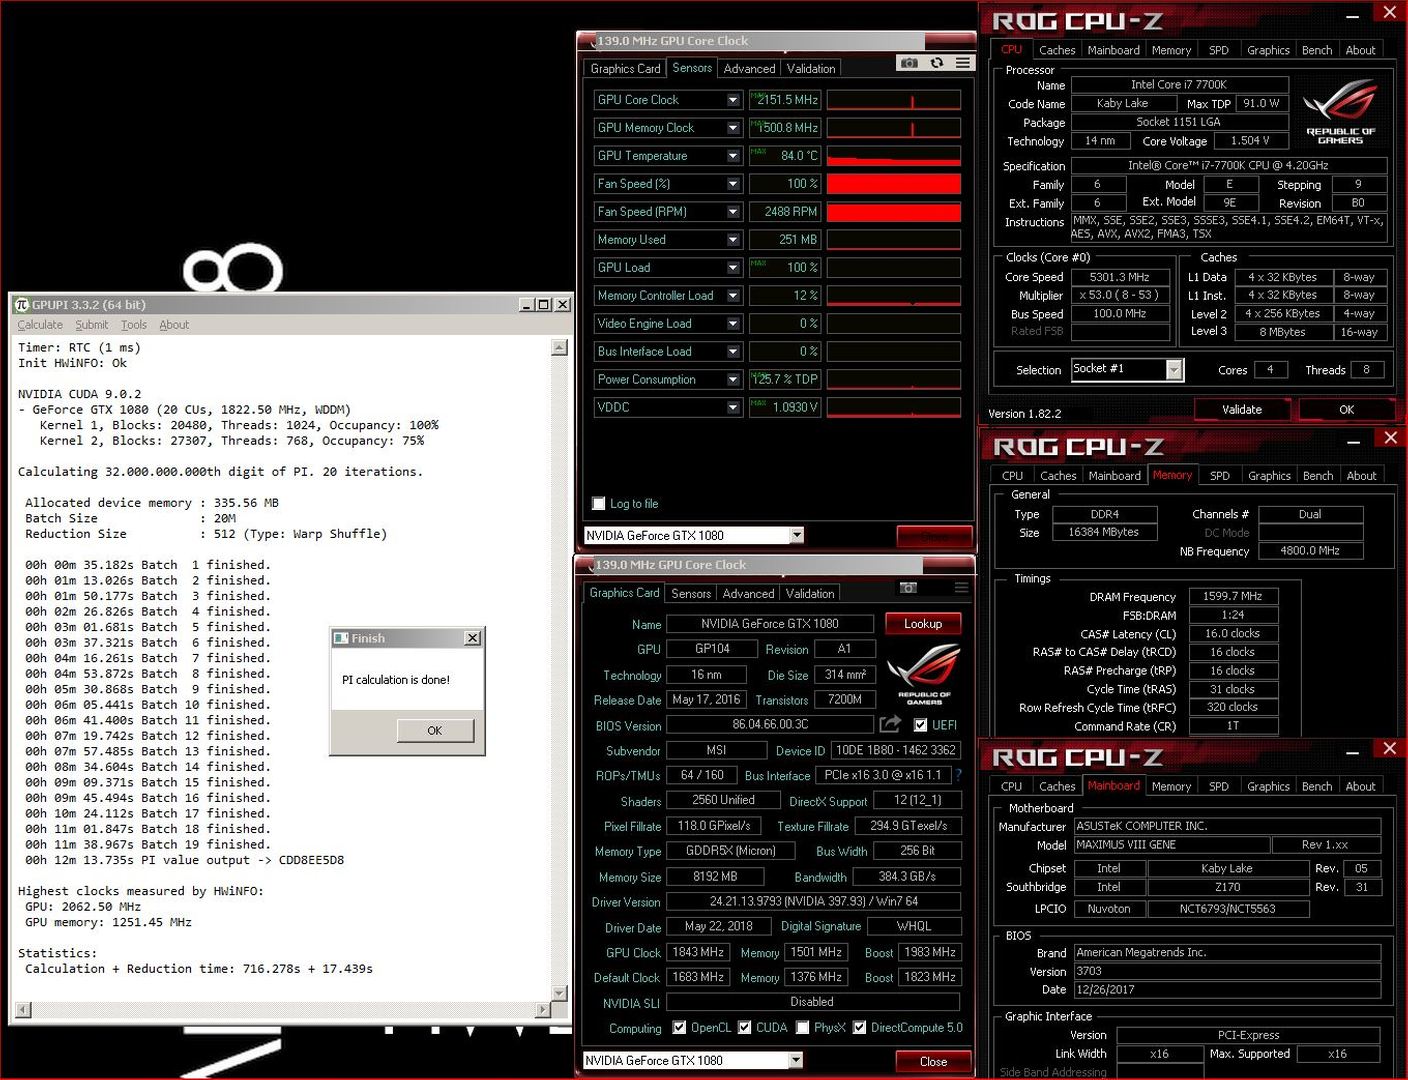Viewport: 1408px width, 1080px height.
Task: Open the Socket #1 selection dropdown in CPU-Z
Action: (x=1174, y=370)
